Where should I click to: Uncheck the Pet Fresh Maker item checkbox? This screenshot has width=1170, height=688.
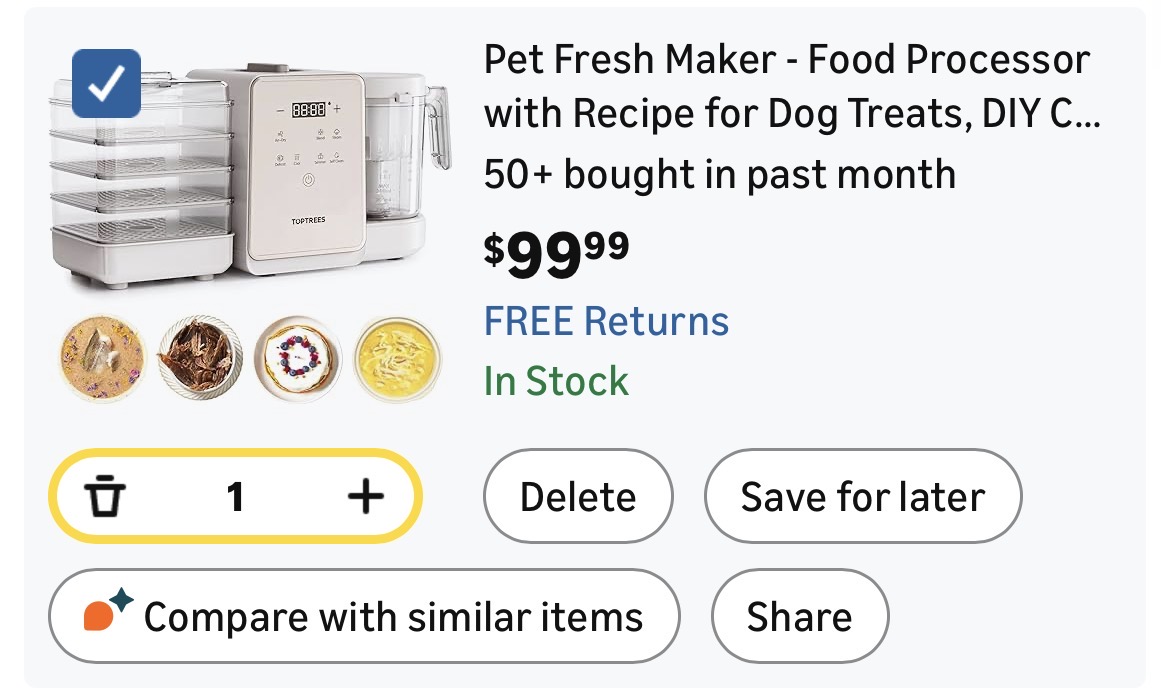click(x=107, y=83)
